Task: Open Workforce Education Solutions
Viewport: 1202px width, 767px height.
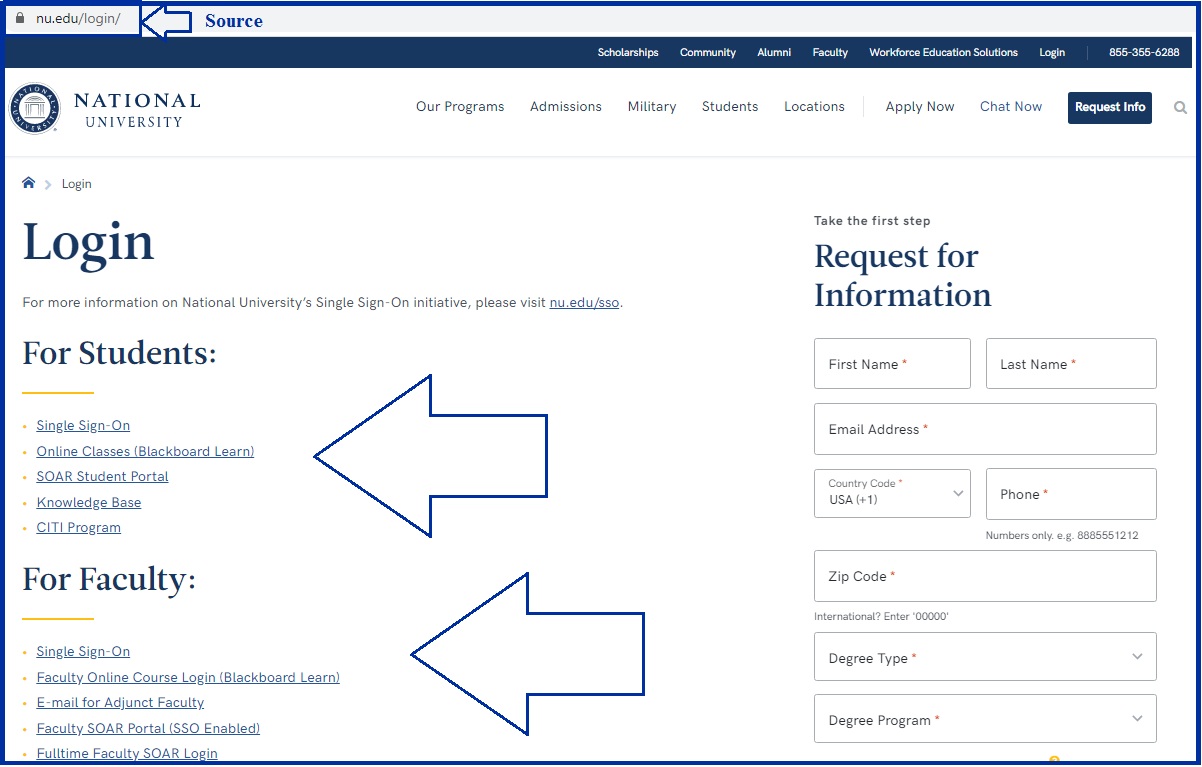Action: coord(943,53)
